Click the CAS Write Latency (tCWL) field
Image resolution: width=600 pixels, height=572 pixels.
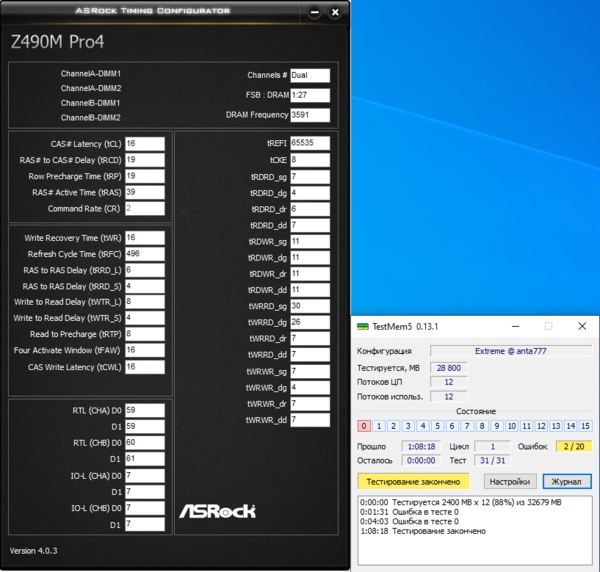(x=145, y=367)
